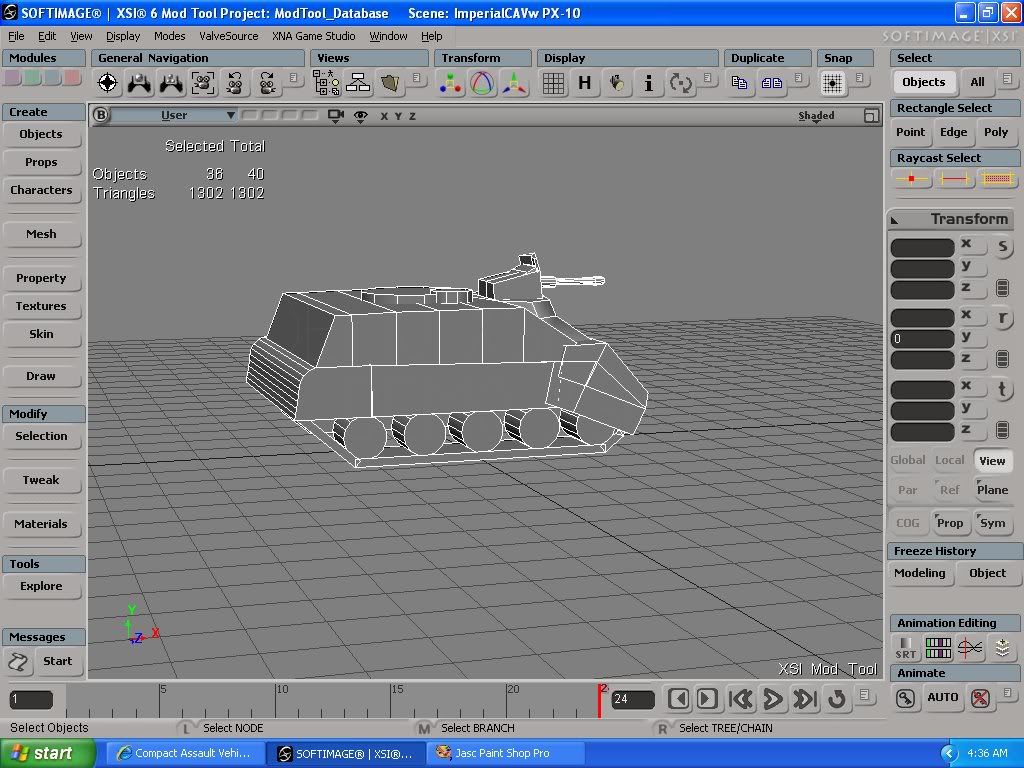Select the Raycast polygon select icon

coord(997,178)
